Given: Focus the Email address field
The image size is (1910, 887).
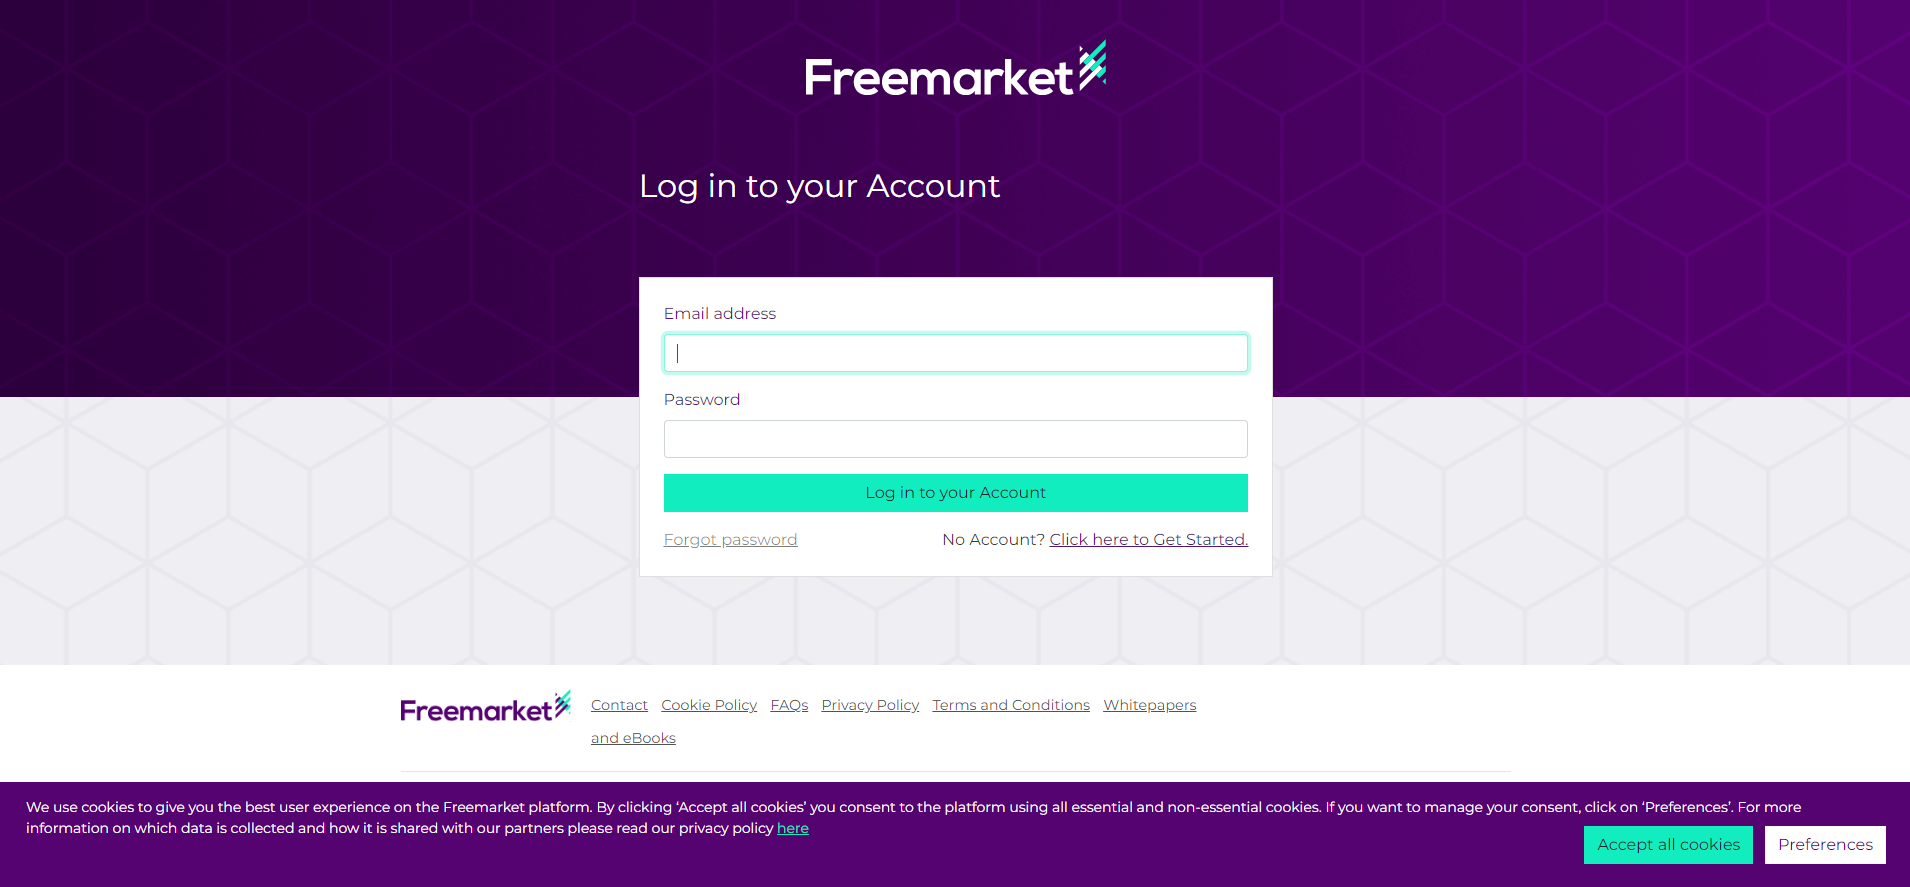Looking at the screenshot, I should [955, 353].
